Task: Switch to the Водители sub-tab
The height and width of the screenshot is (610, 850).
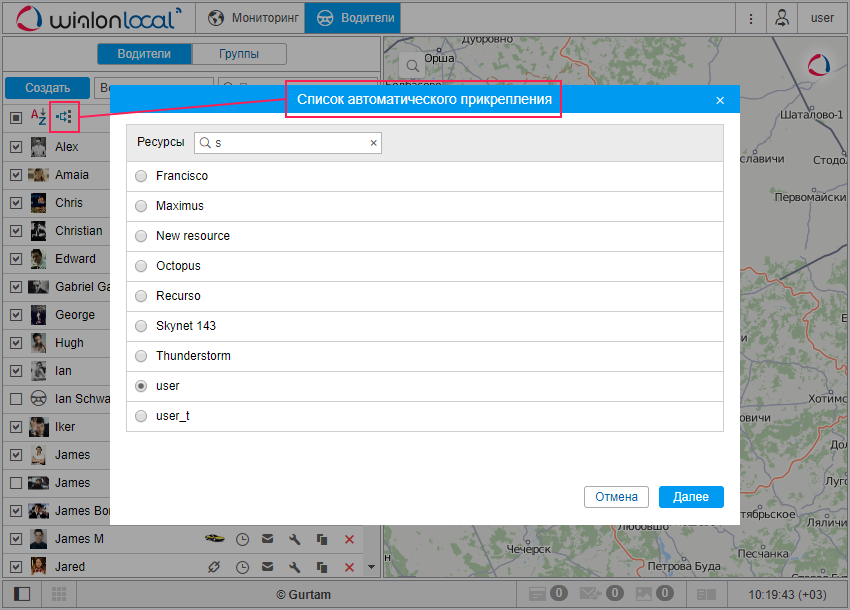Action: point(144,54)
